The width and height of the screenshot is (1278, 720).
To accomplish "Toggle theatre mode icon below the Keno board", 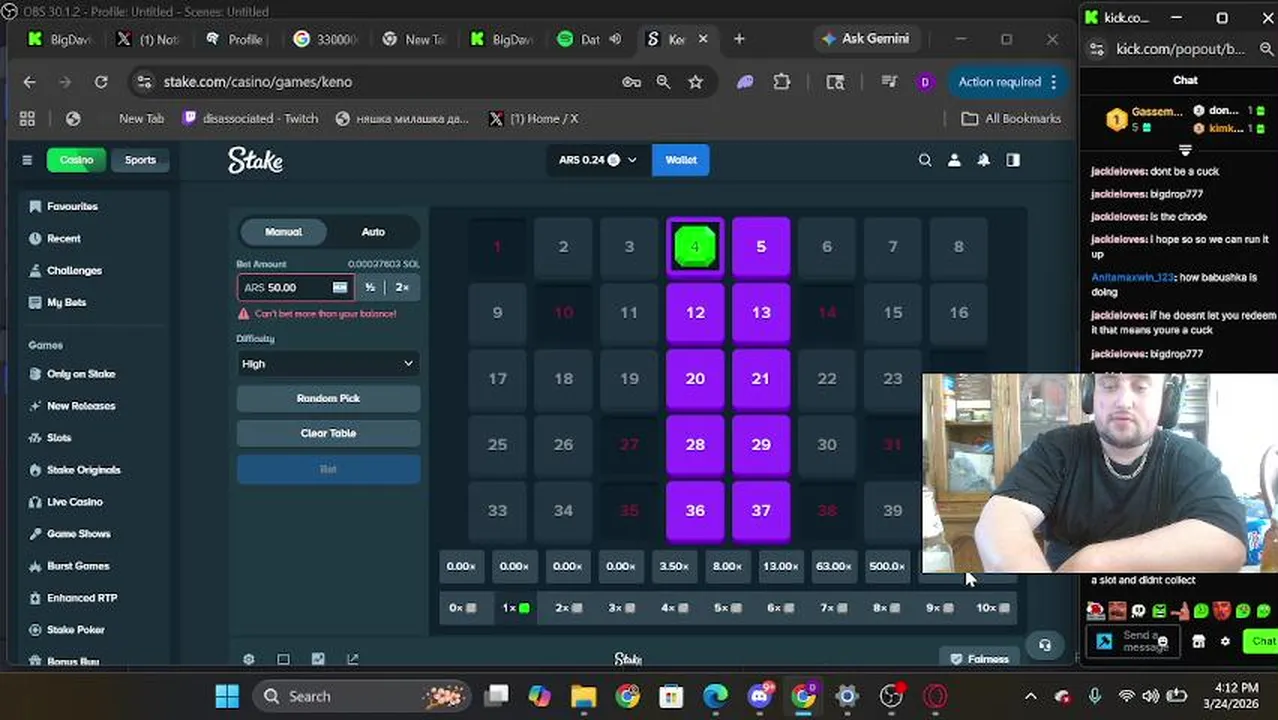I will [x=283, y=659].
